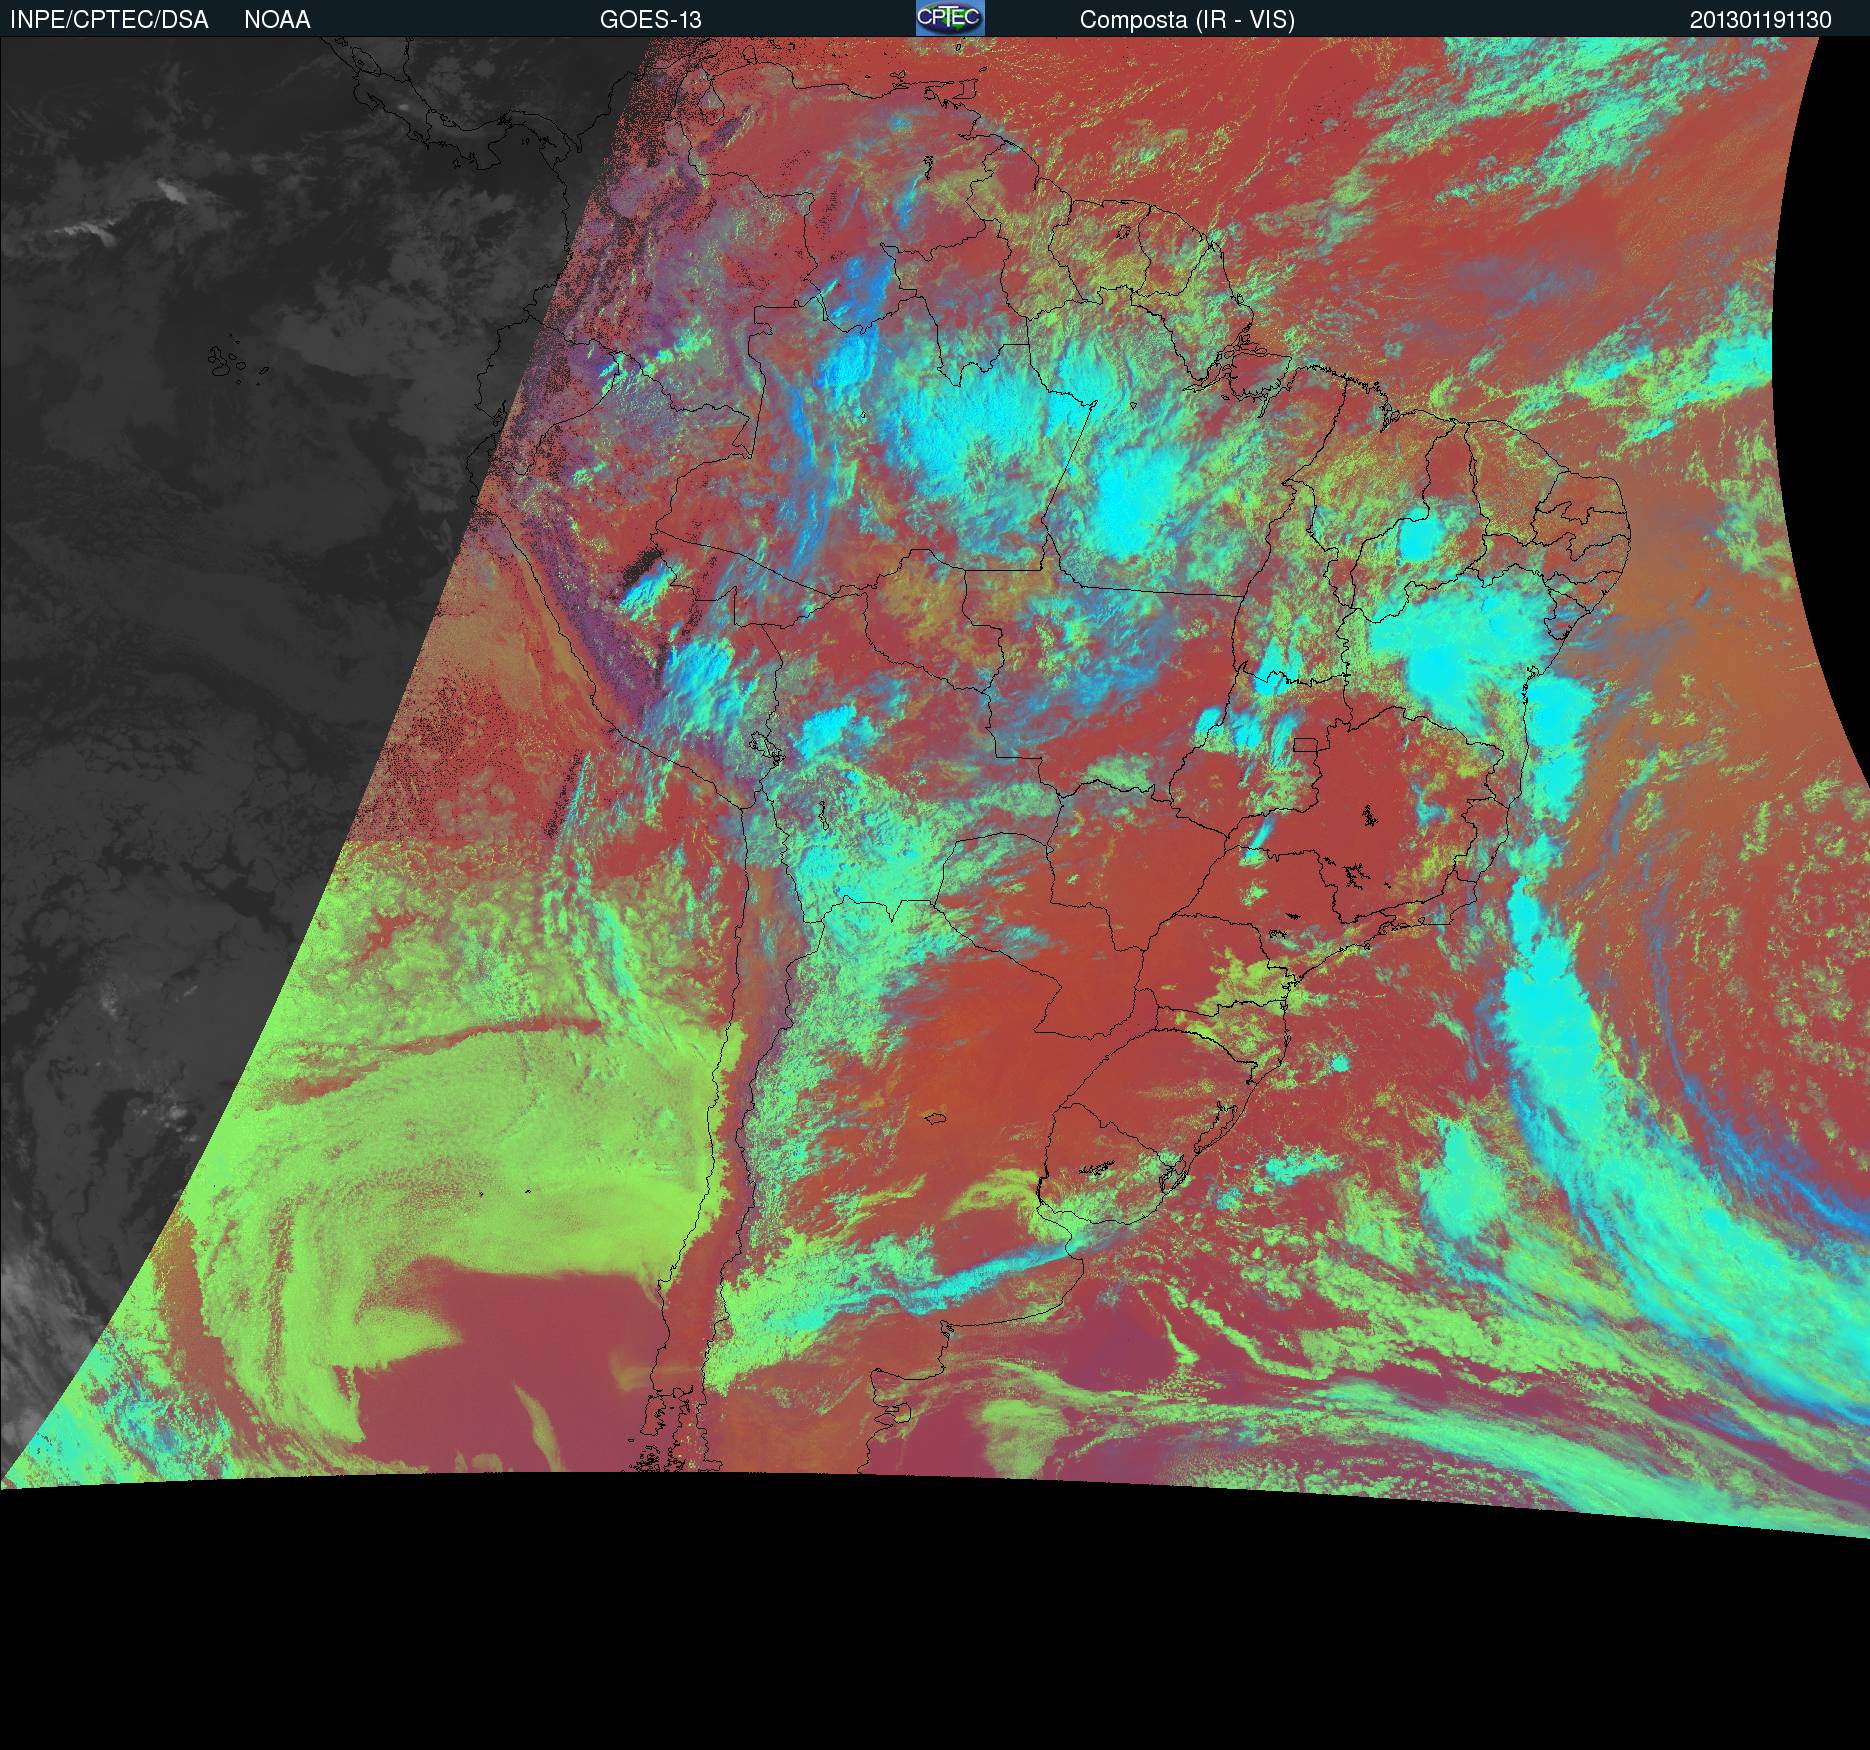Viewport: 1870px width, 1750px height.
Task: Click the grayscale night area over the Pacific
Action: pyautogui.click(x=200, y=600)
